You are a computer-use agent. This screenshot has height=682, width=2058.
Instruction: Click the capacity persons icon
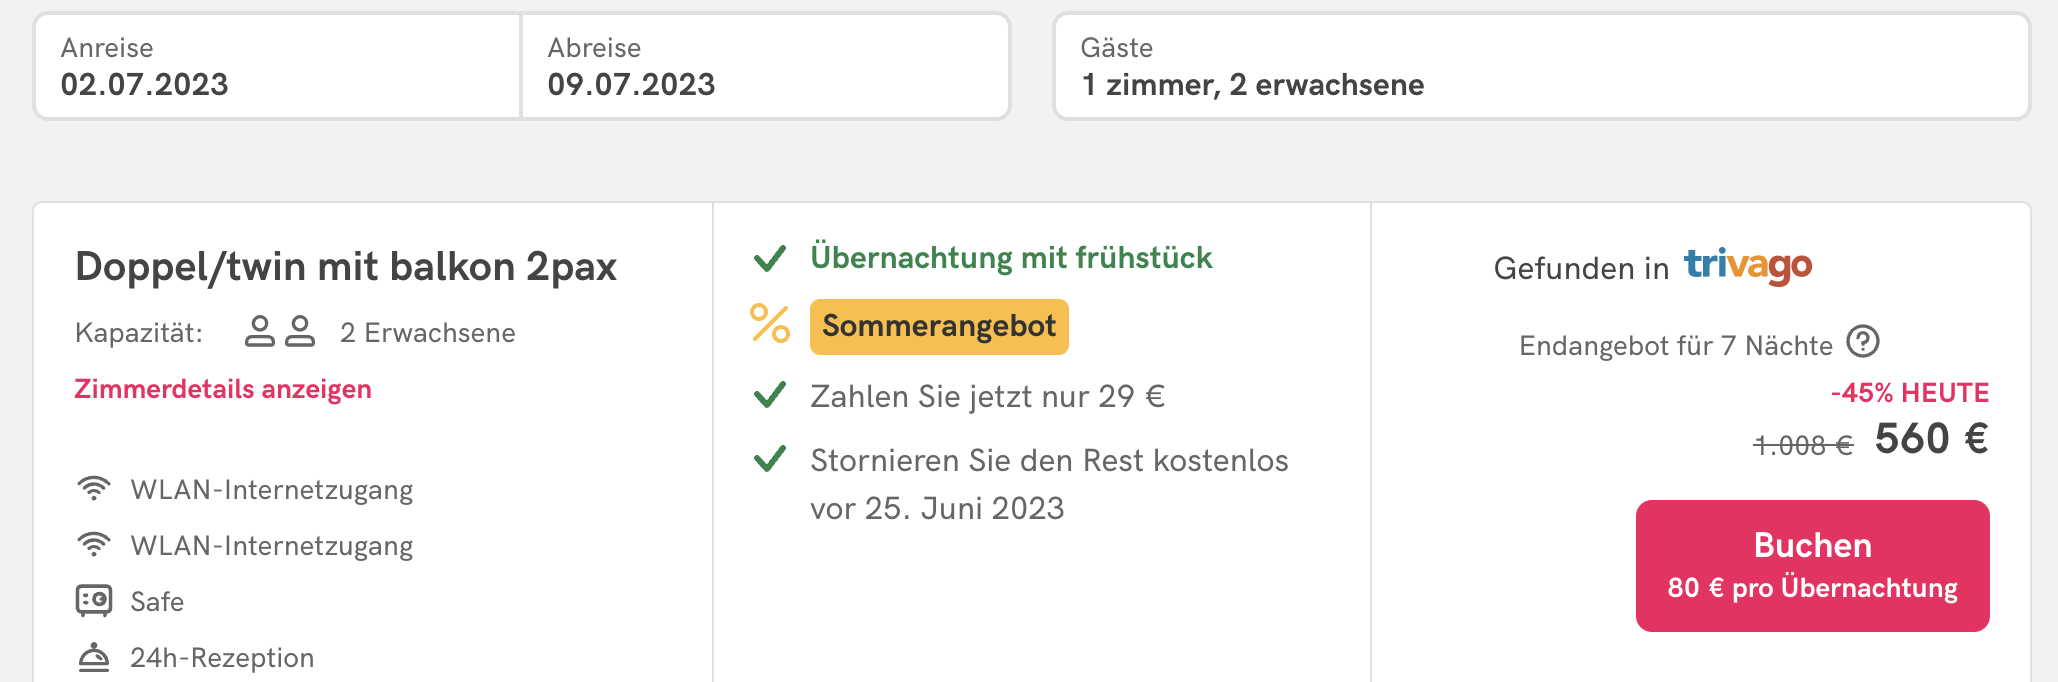pyautogui.click(x=280, y=331)
